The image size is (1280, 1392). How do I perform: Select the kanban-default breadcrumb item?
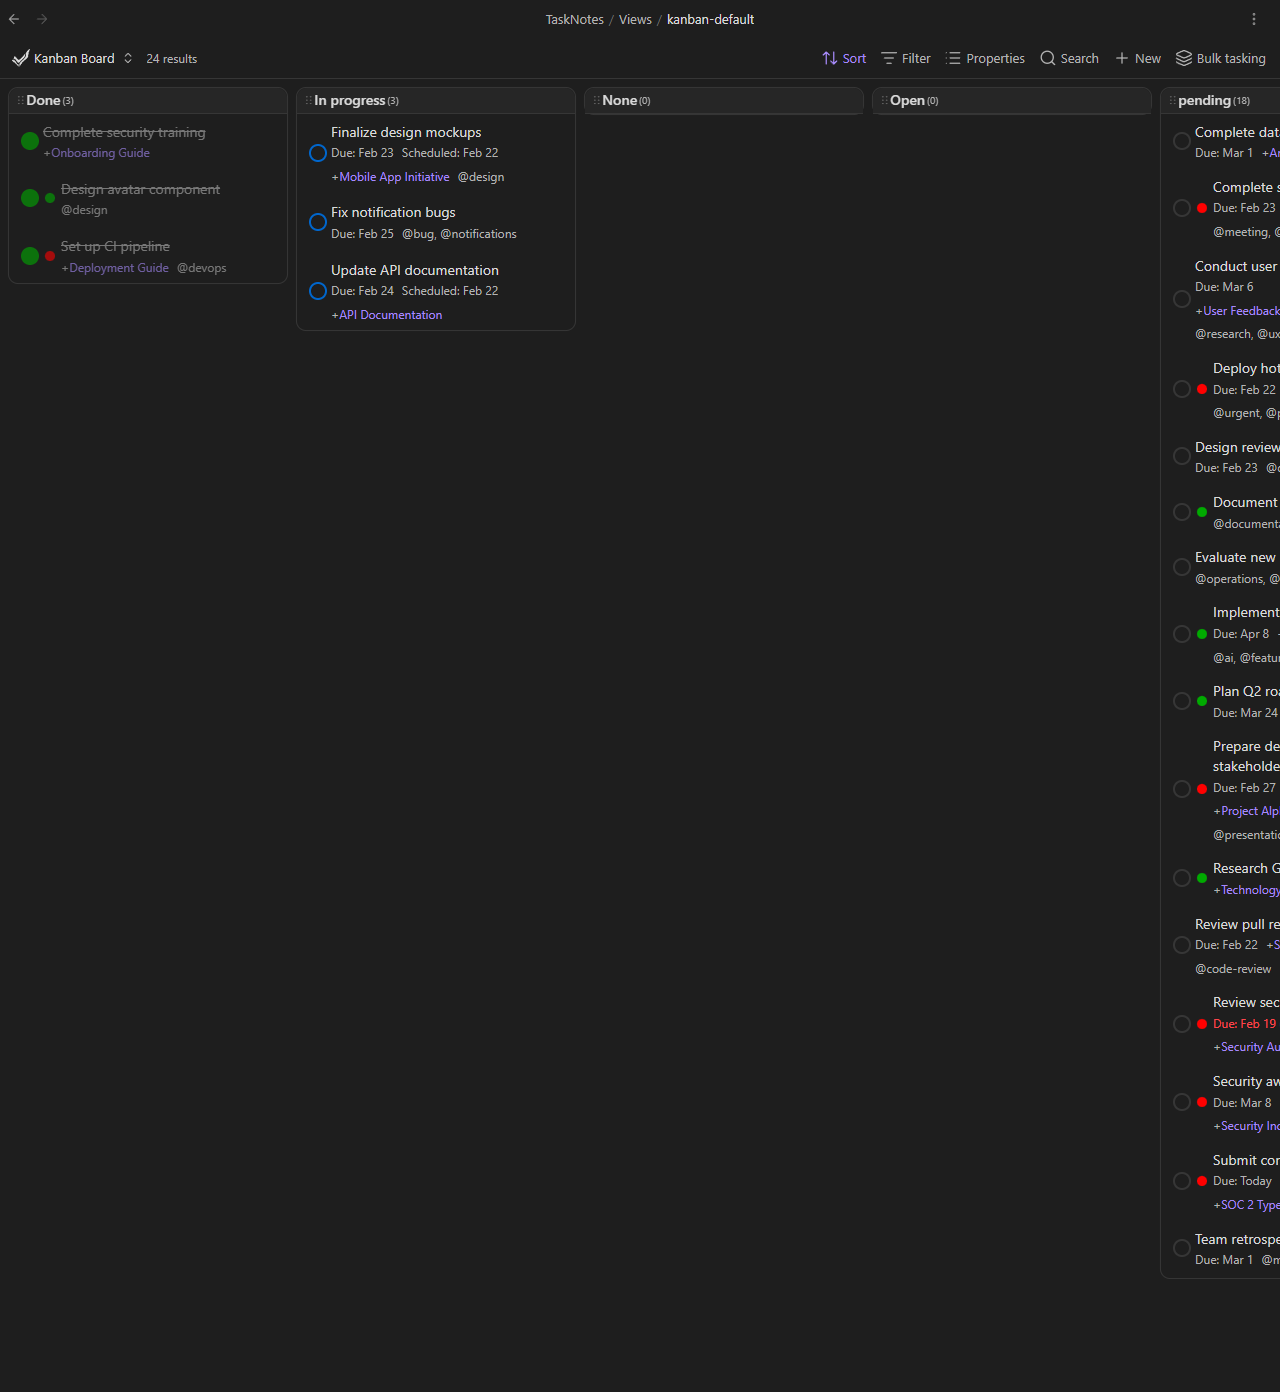click(710, 19)
